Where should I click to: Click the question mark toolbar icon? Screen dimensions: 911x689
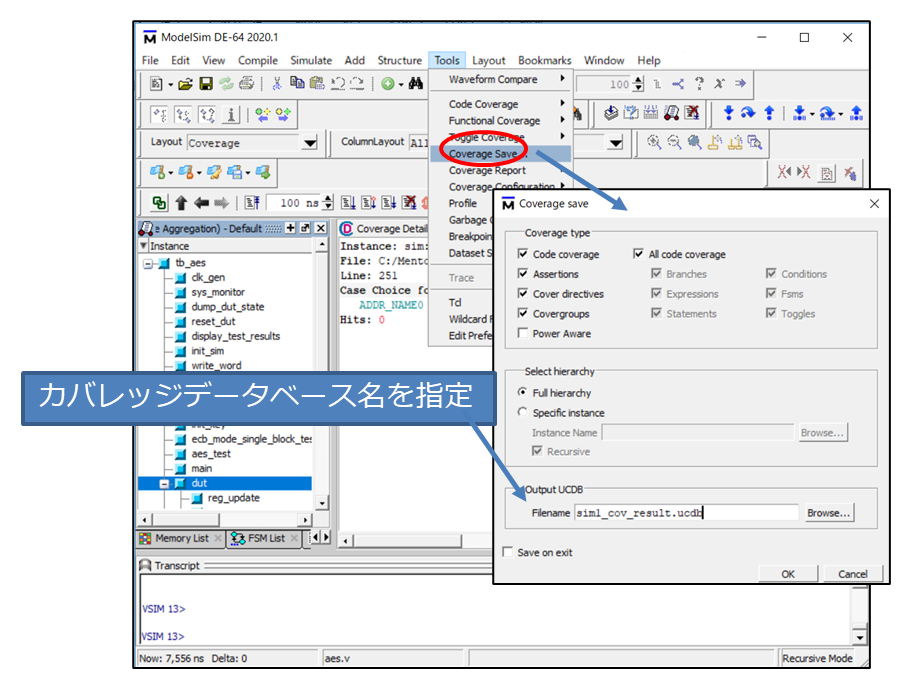coord(699,84)
